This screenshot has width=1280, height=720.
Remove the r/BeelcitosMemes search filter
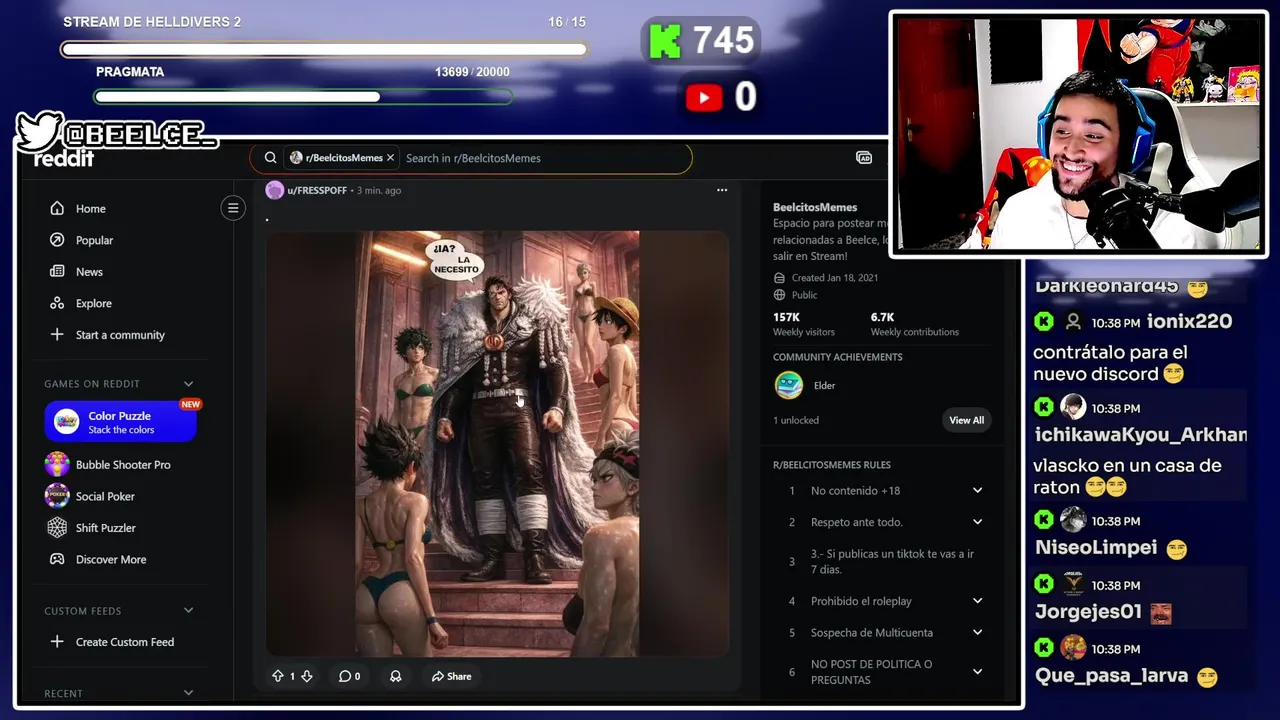coord(391,158)
